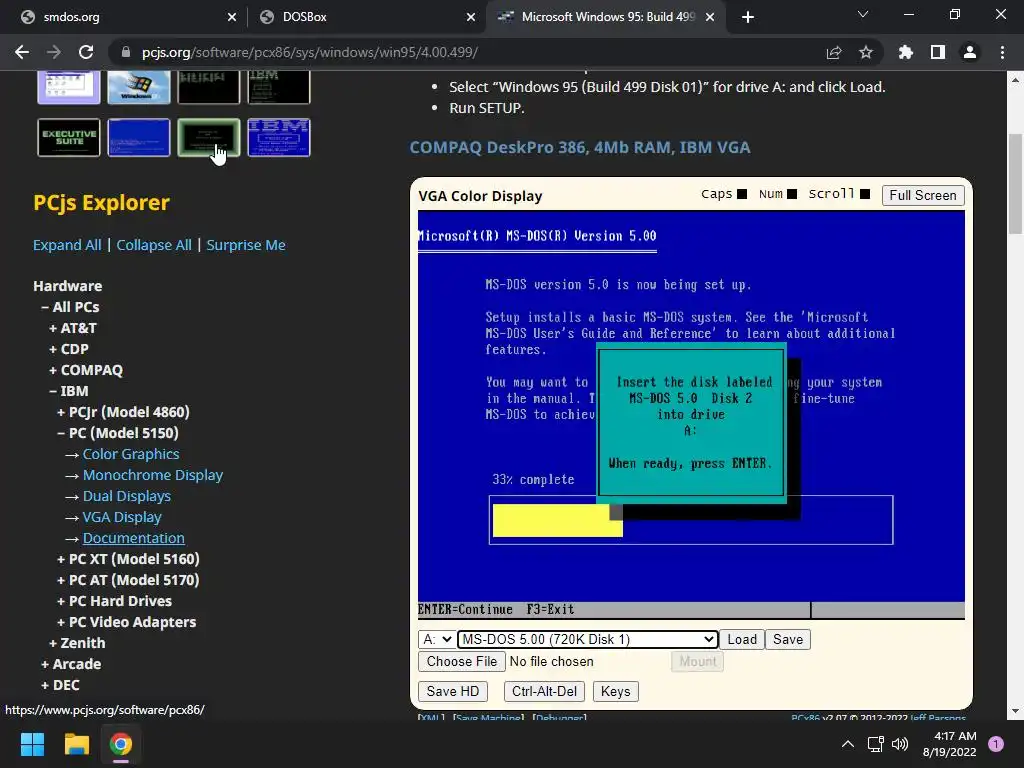Open Chrome's three-dot menu
This screenshot has height=768, width=1024.
tap(1002, 52)
